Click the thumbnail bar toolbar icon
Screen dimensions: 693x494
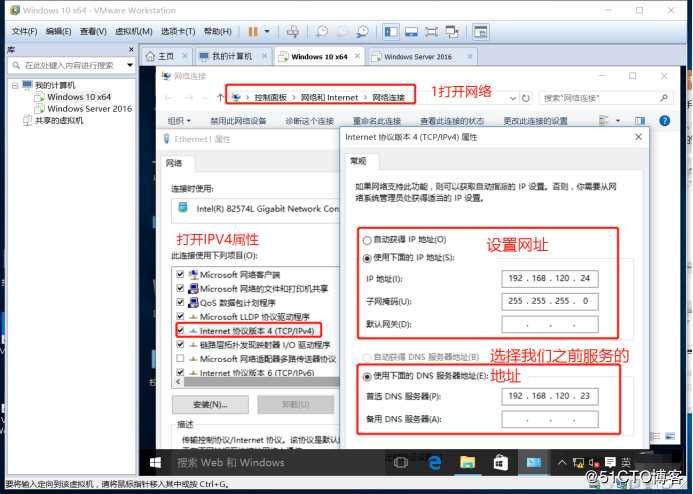(411, 32)
